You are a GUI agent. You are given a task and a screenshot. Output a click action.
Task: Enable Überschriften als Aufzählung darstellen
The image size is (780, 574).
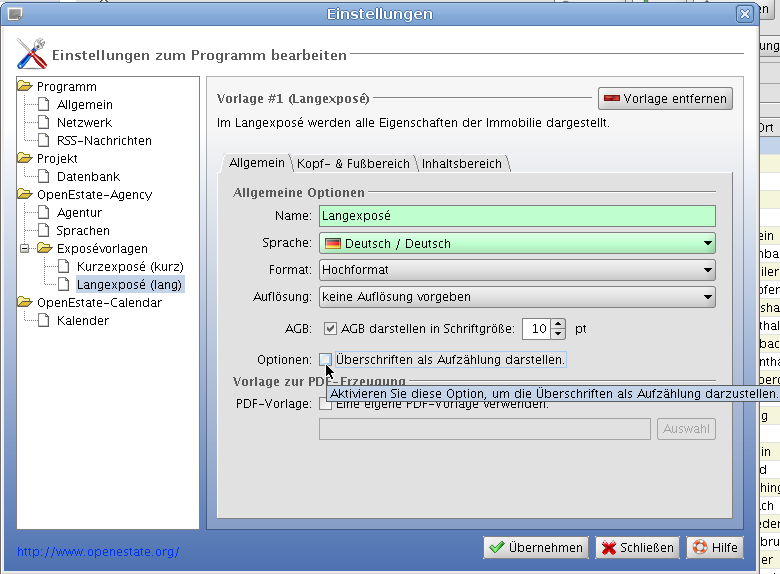[326, 359]
